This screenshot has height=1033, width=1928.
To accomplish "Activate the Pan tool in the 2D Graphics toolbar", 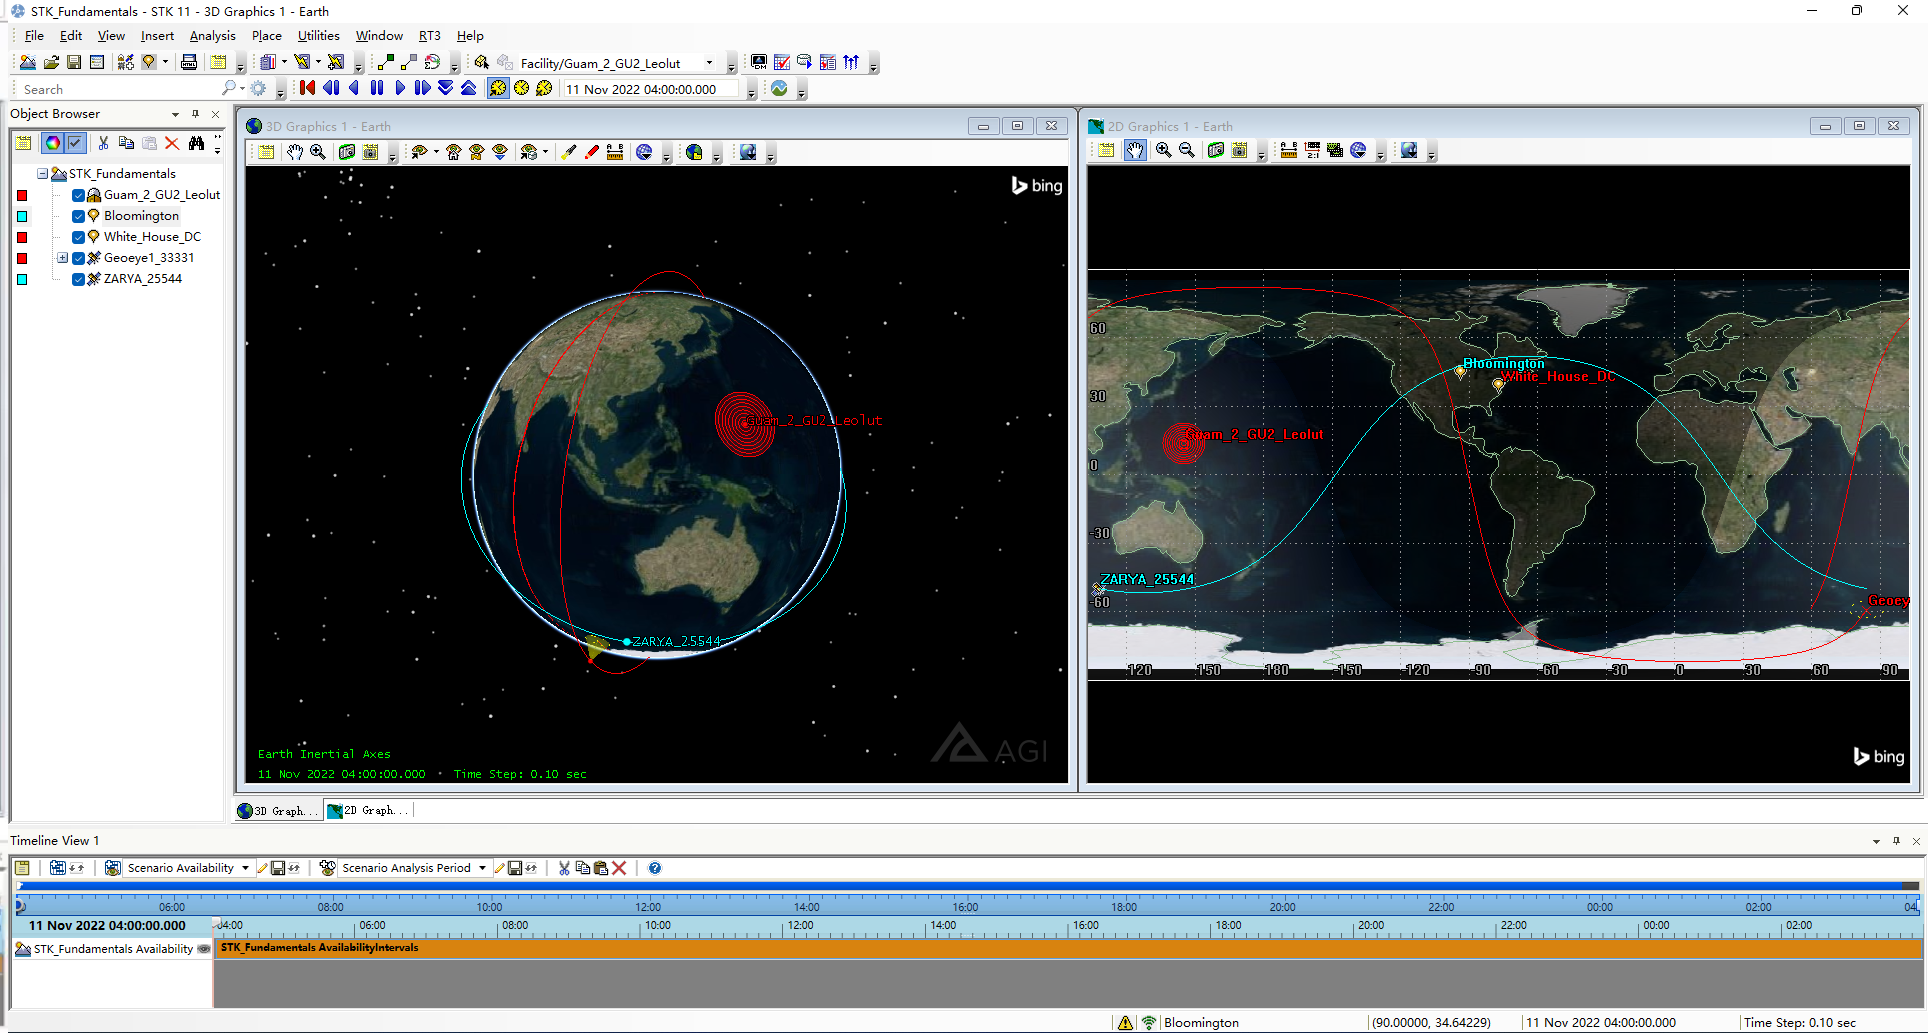I will (1136, 152).
